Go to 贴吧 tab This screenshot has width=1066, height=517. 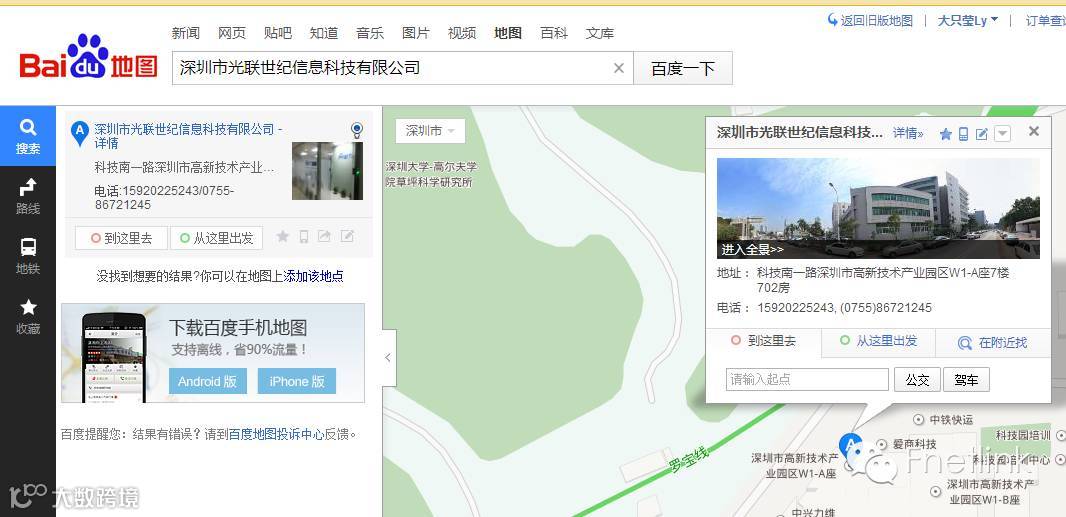point(277,33)
